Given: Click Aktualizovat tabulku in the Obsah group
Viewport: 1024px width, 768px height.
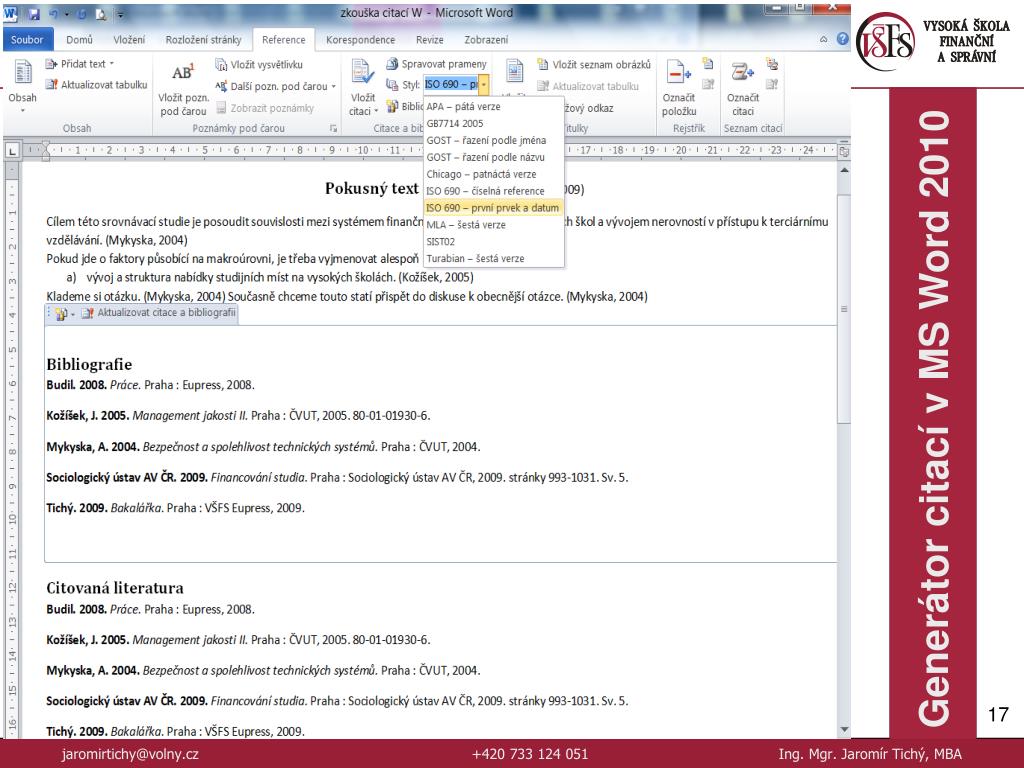Looking at the screenshot, I should coord(96,84).
